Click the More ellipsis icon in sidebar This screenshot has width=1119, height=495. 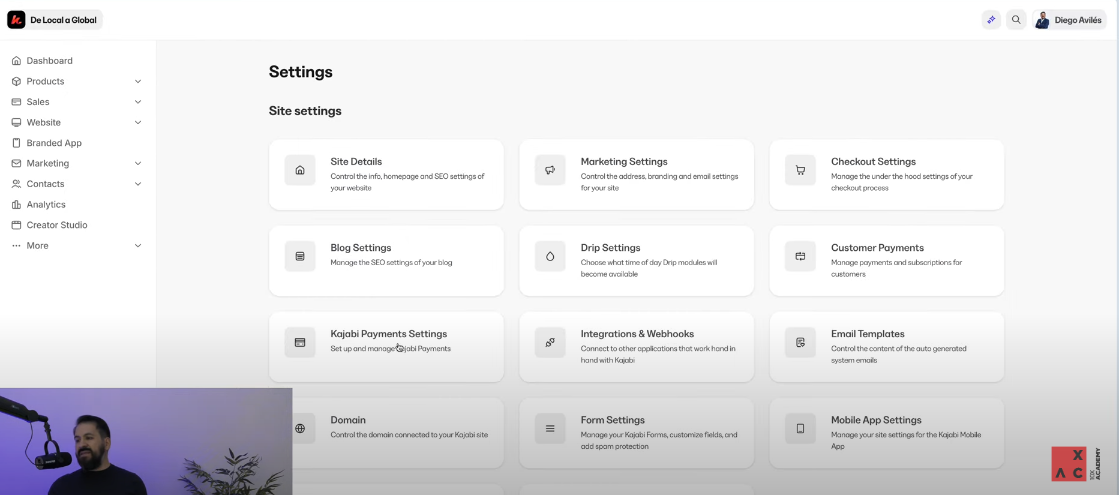pyautogui.click(x=16, y=246)
